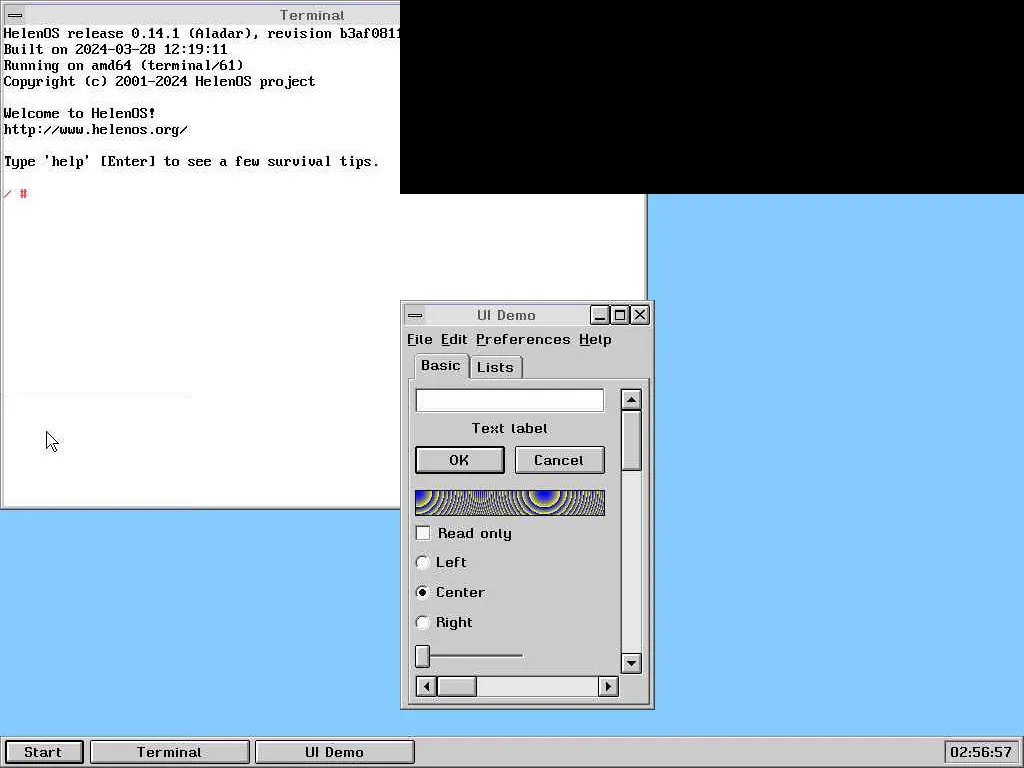Click the 'Text label' text

[x=510, y=428]
